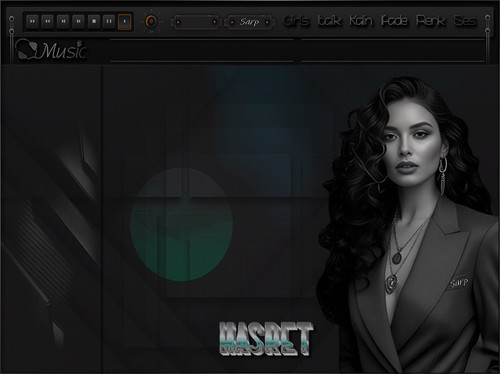Click the fast-forward button in player controls
The height and width of the screenshot is (374, 500).
click(x=33, y=21)
